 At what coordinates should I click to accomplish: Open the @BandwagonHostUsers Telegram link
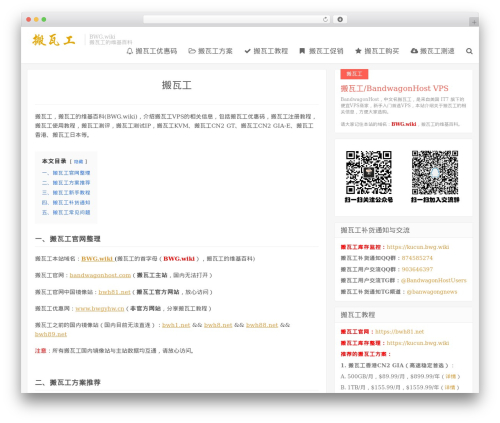tap(434, 280)
